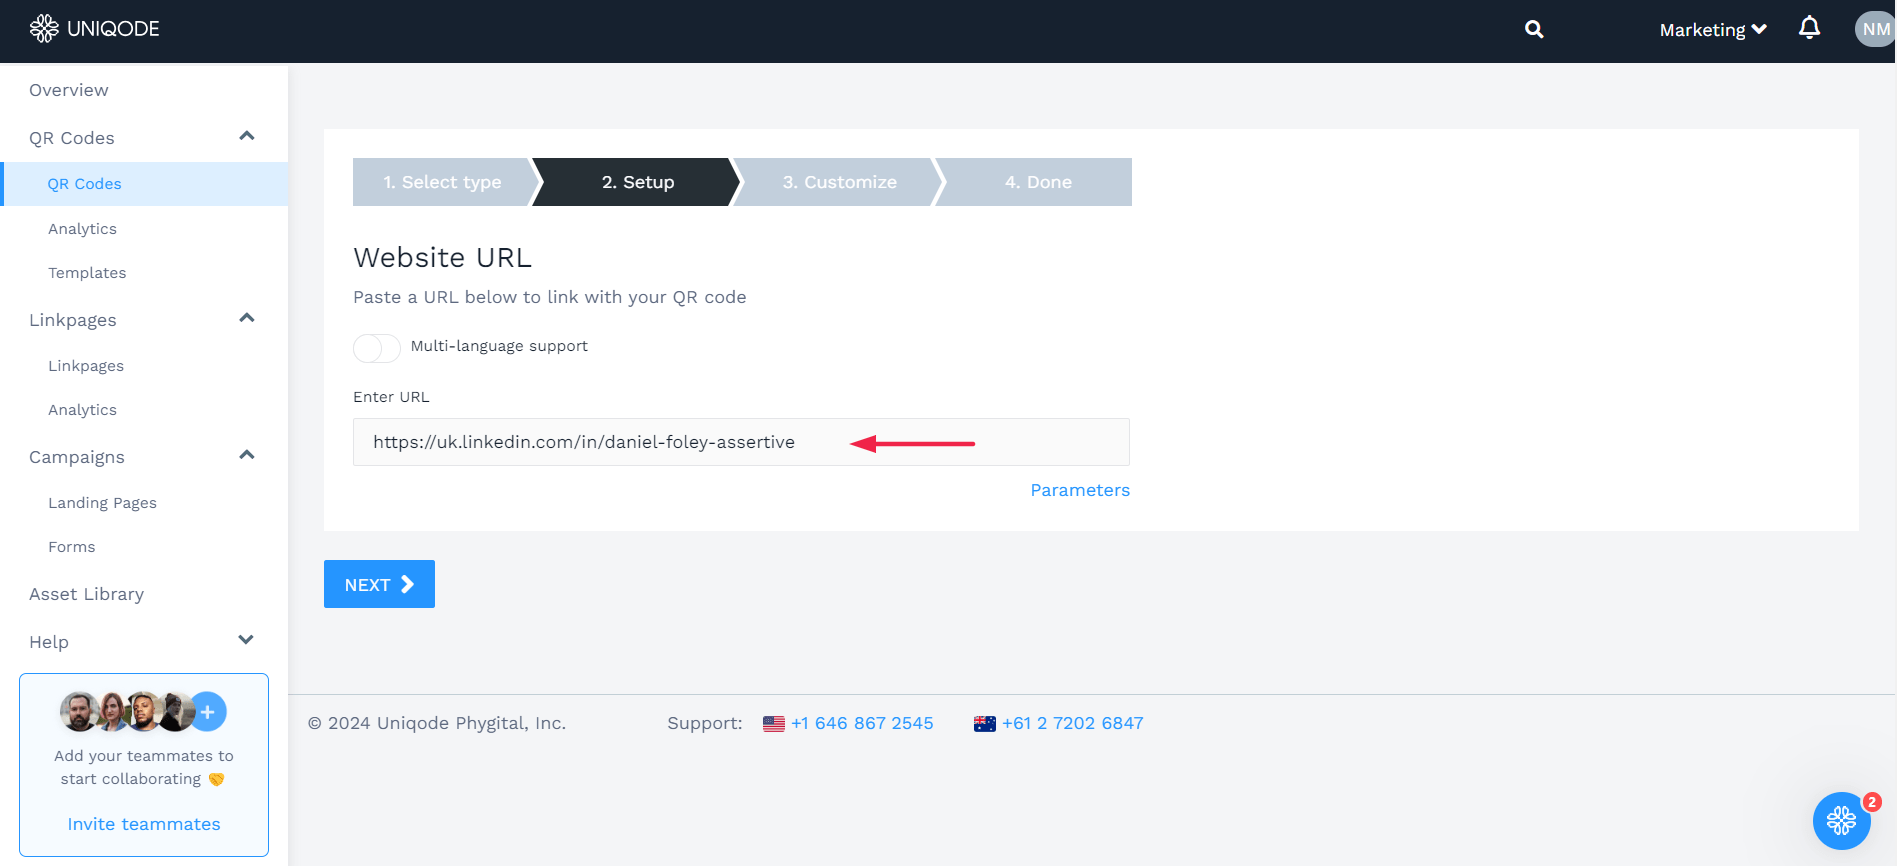Click Invite teammates link
Viewport: 1897px width, 866px height.
click(x=144, y=824)
